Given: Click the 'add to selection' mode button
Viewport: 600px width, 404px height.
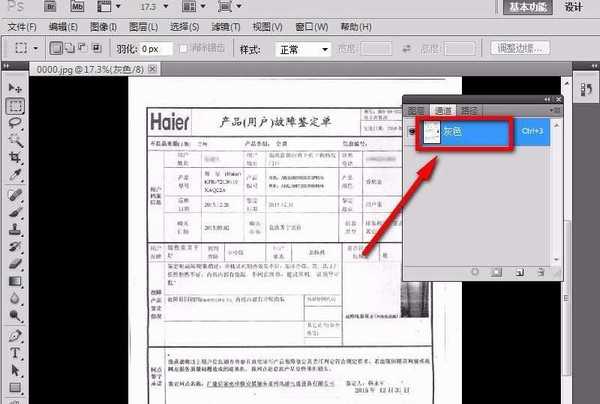Looking at the screenshot, I should point(69,48).
